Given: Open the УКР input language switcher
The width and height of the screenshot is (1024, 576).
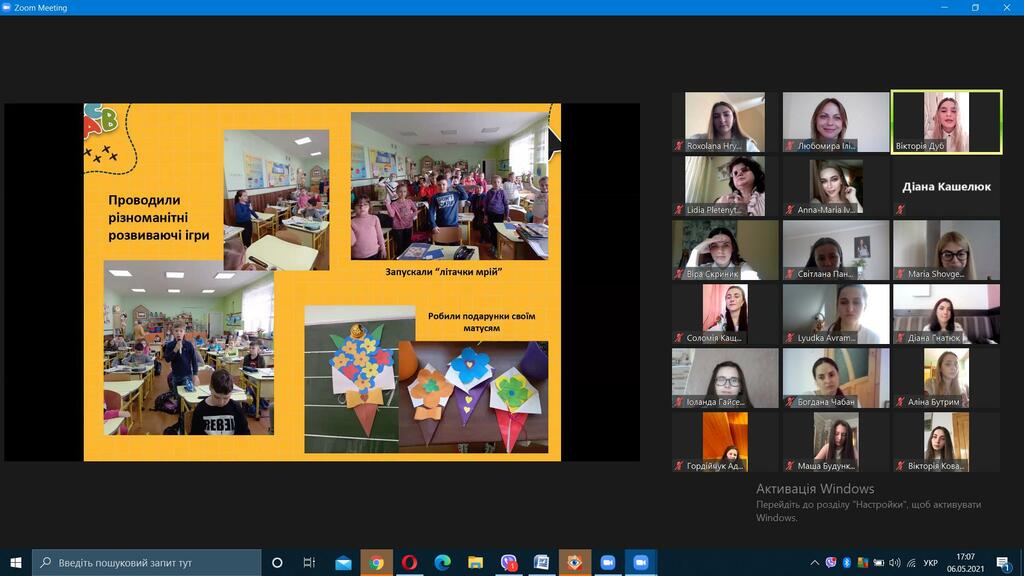Looking at the screenshot, I should click(929, 562).
